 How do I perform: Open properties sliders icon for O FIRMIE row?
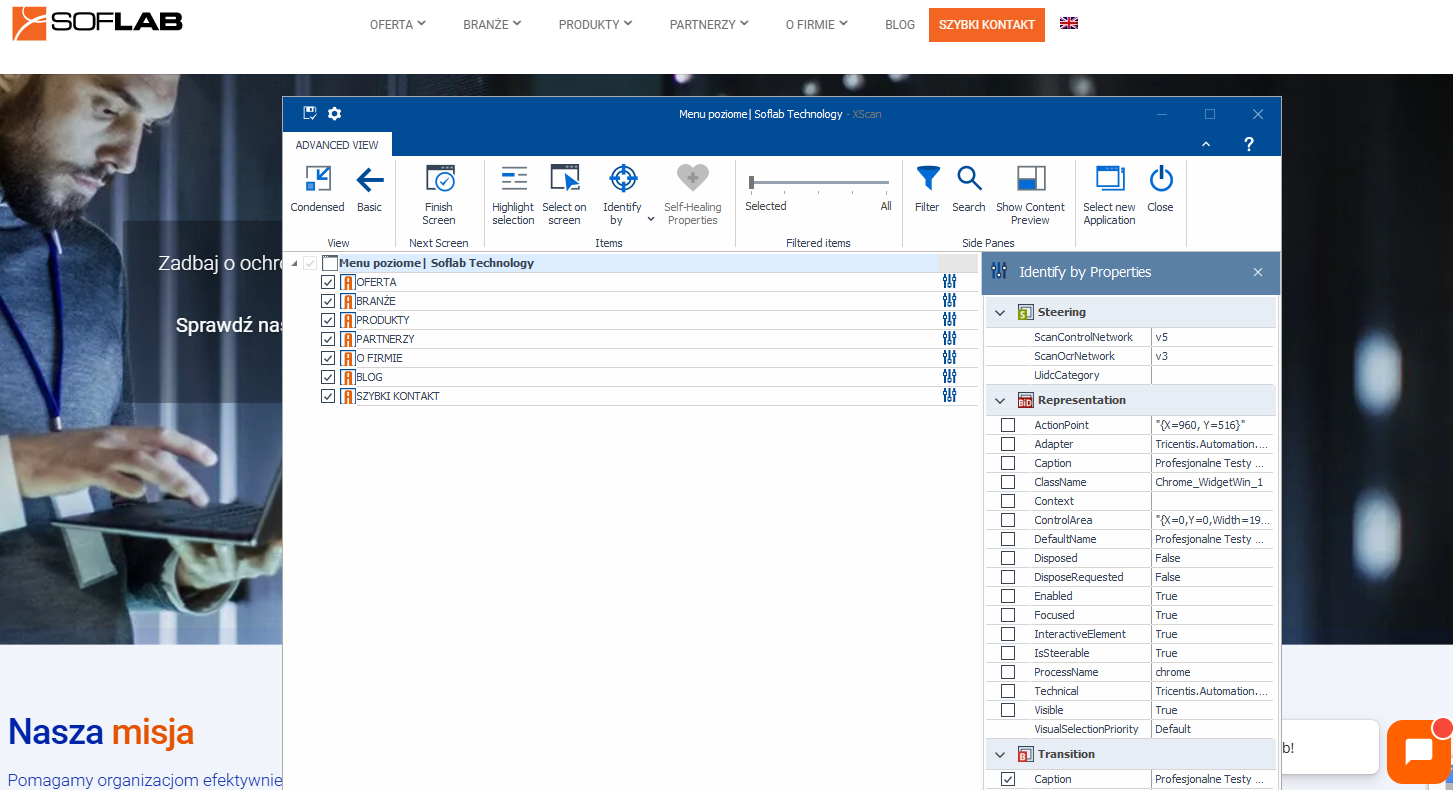(950, 358)
